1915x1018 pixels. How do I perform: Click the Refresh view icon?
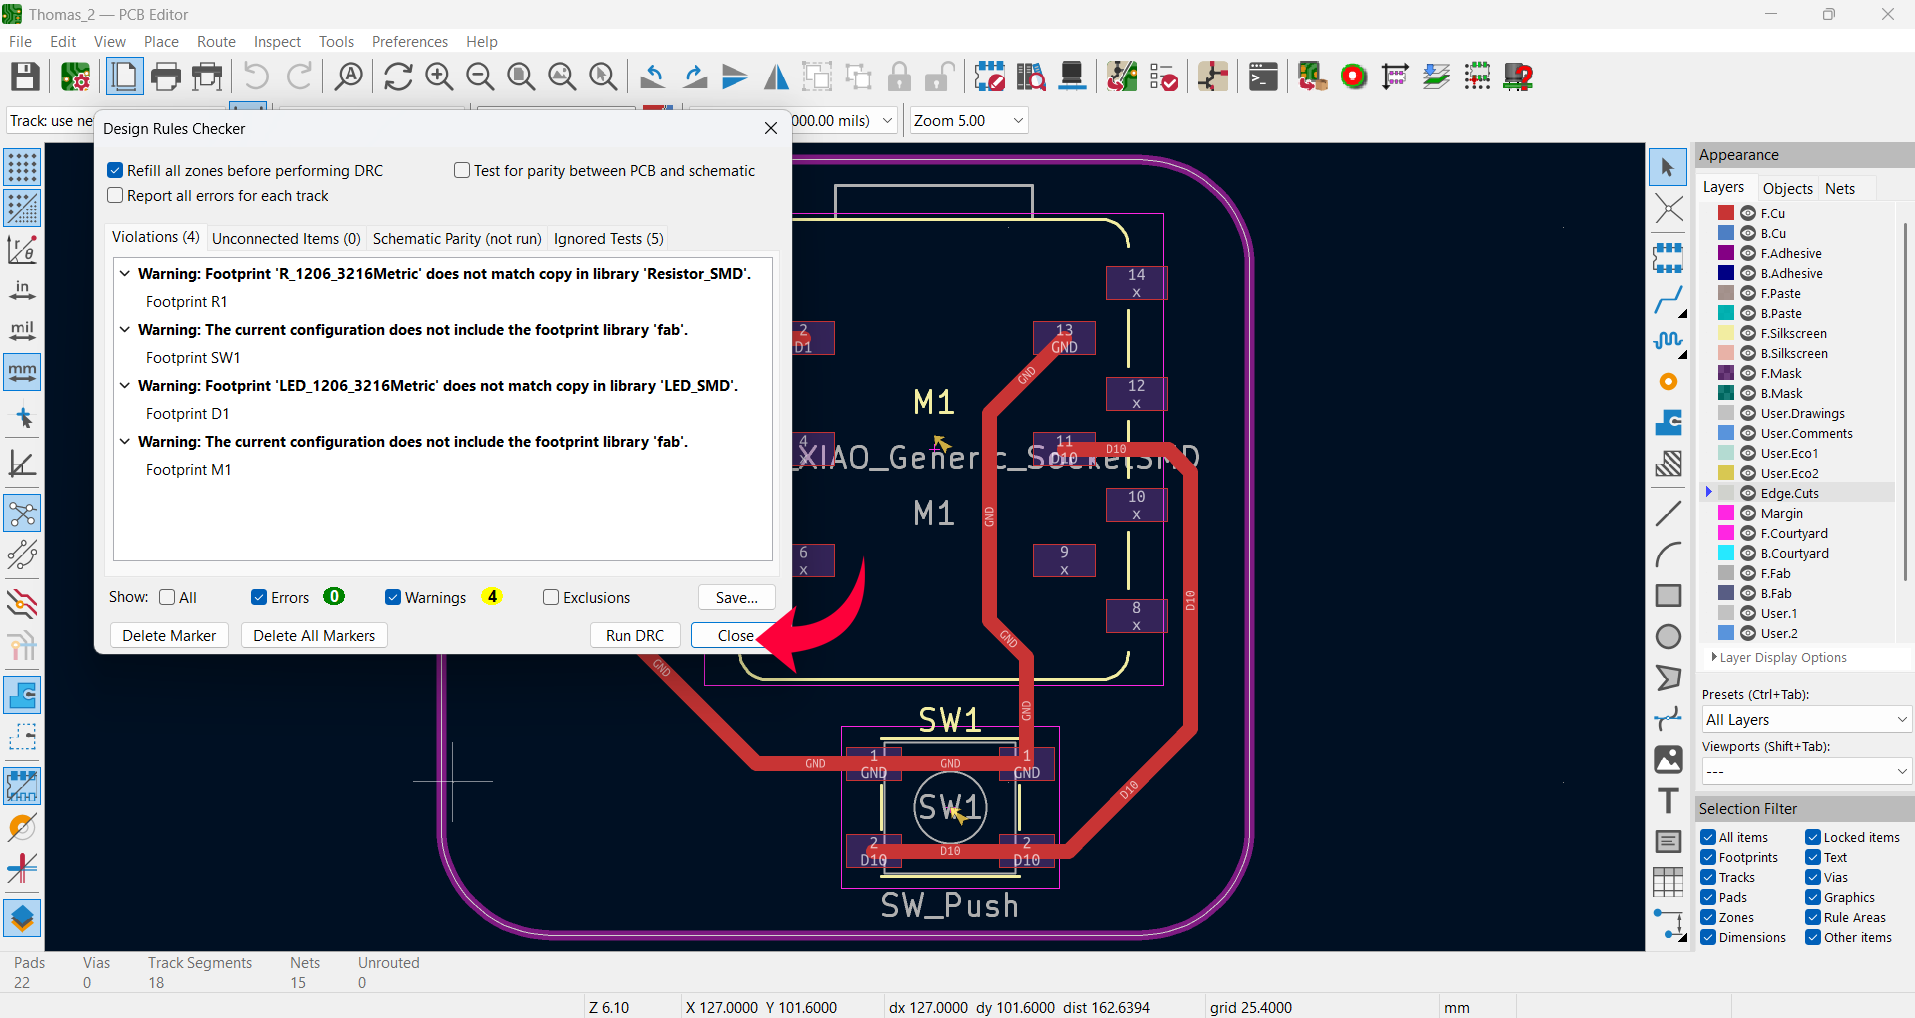tap(398, 77)
